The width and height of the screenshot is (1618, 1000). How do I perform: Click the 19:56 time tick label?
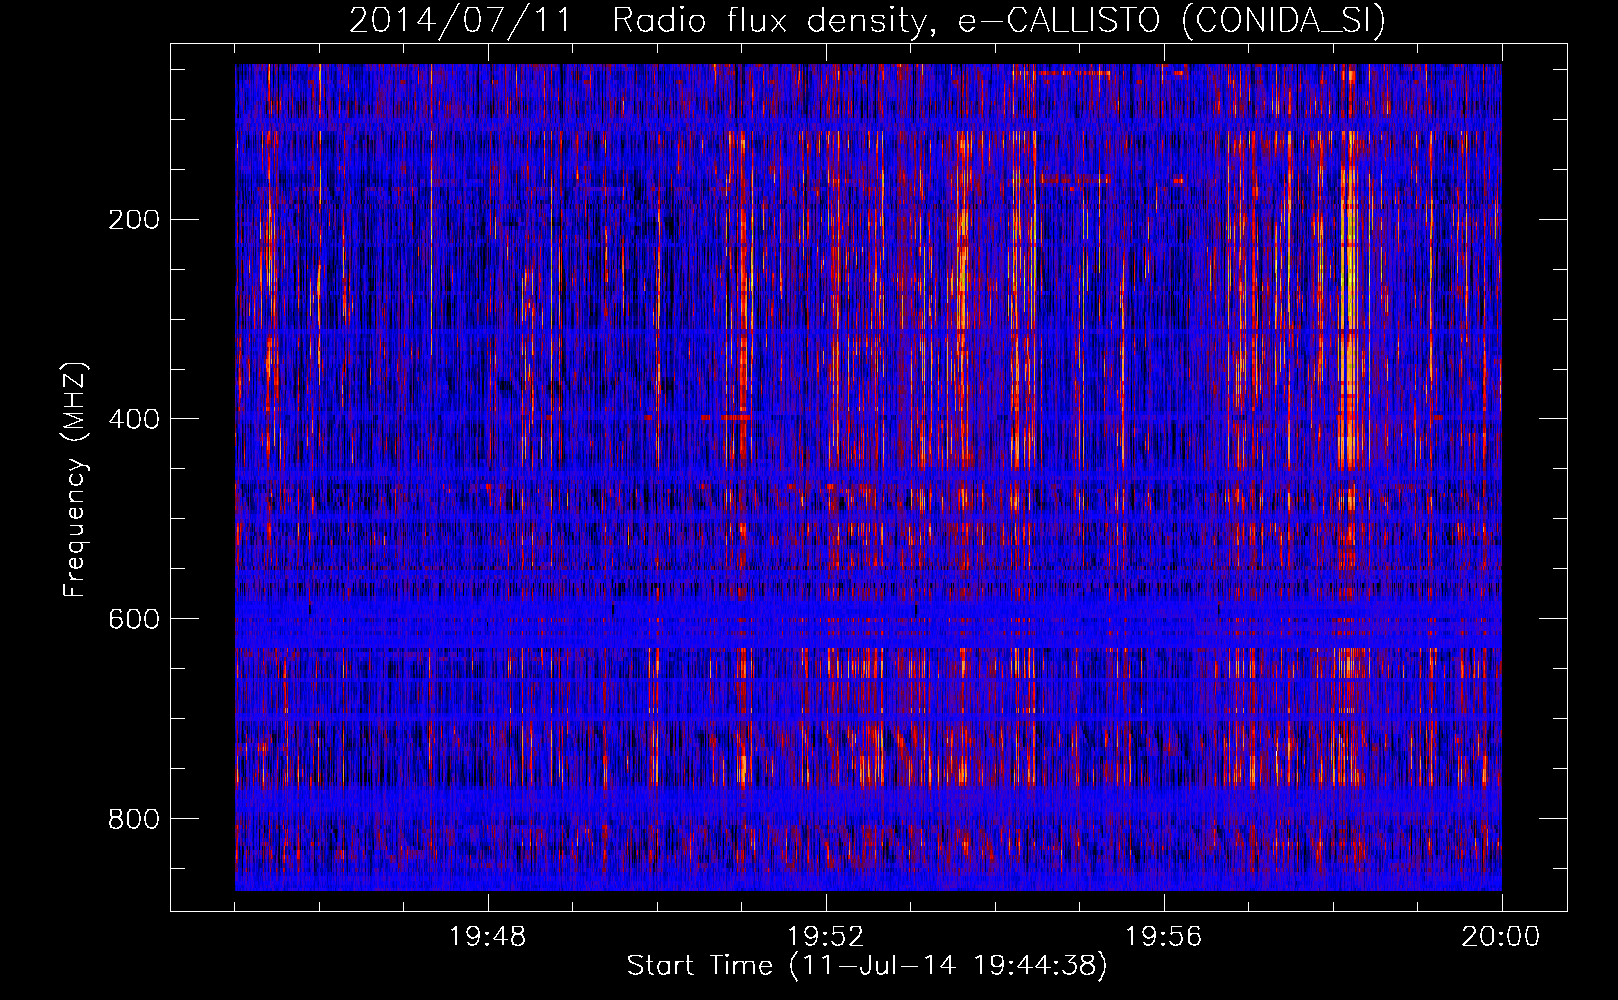point(1163,937)
